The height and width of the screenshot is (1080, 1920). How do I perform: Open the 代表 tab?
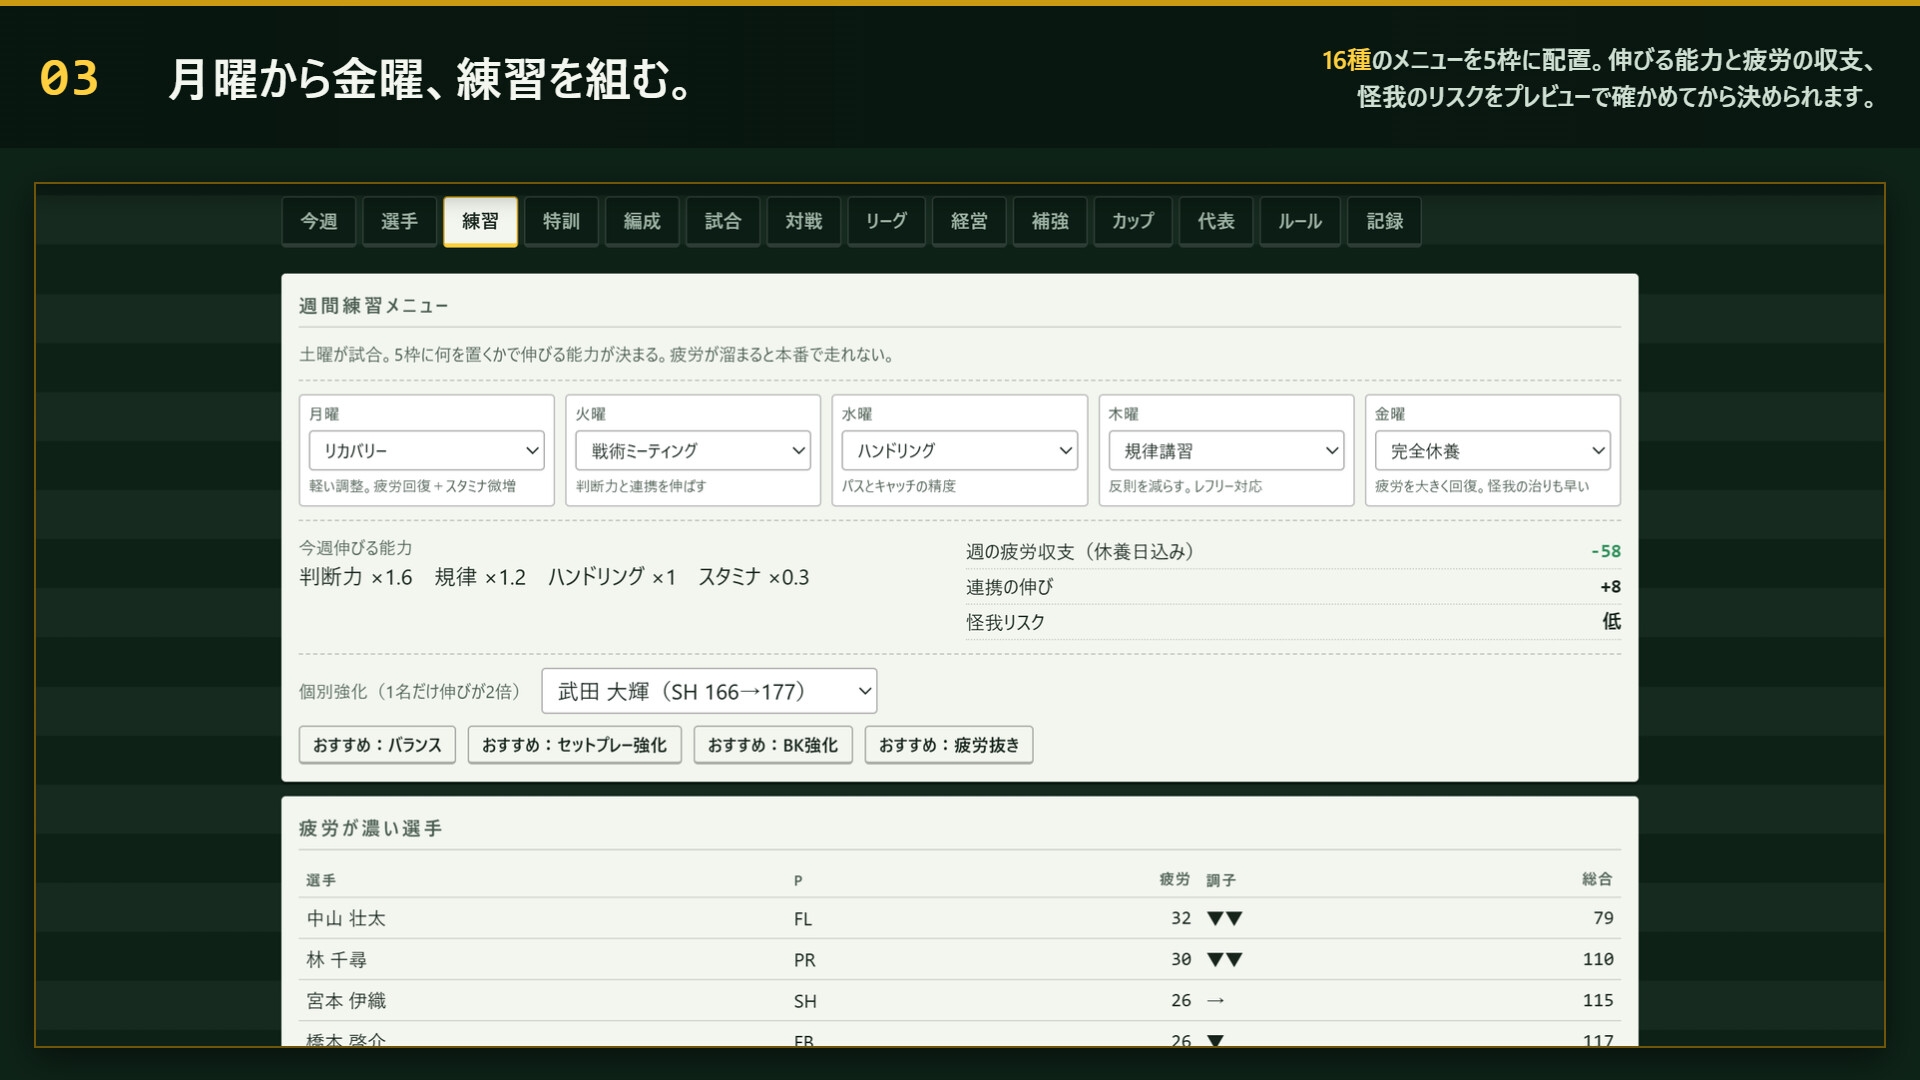click(x=1216, y=221)
